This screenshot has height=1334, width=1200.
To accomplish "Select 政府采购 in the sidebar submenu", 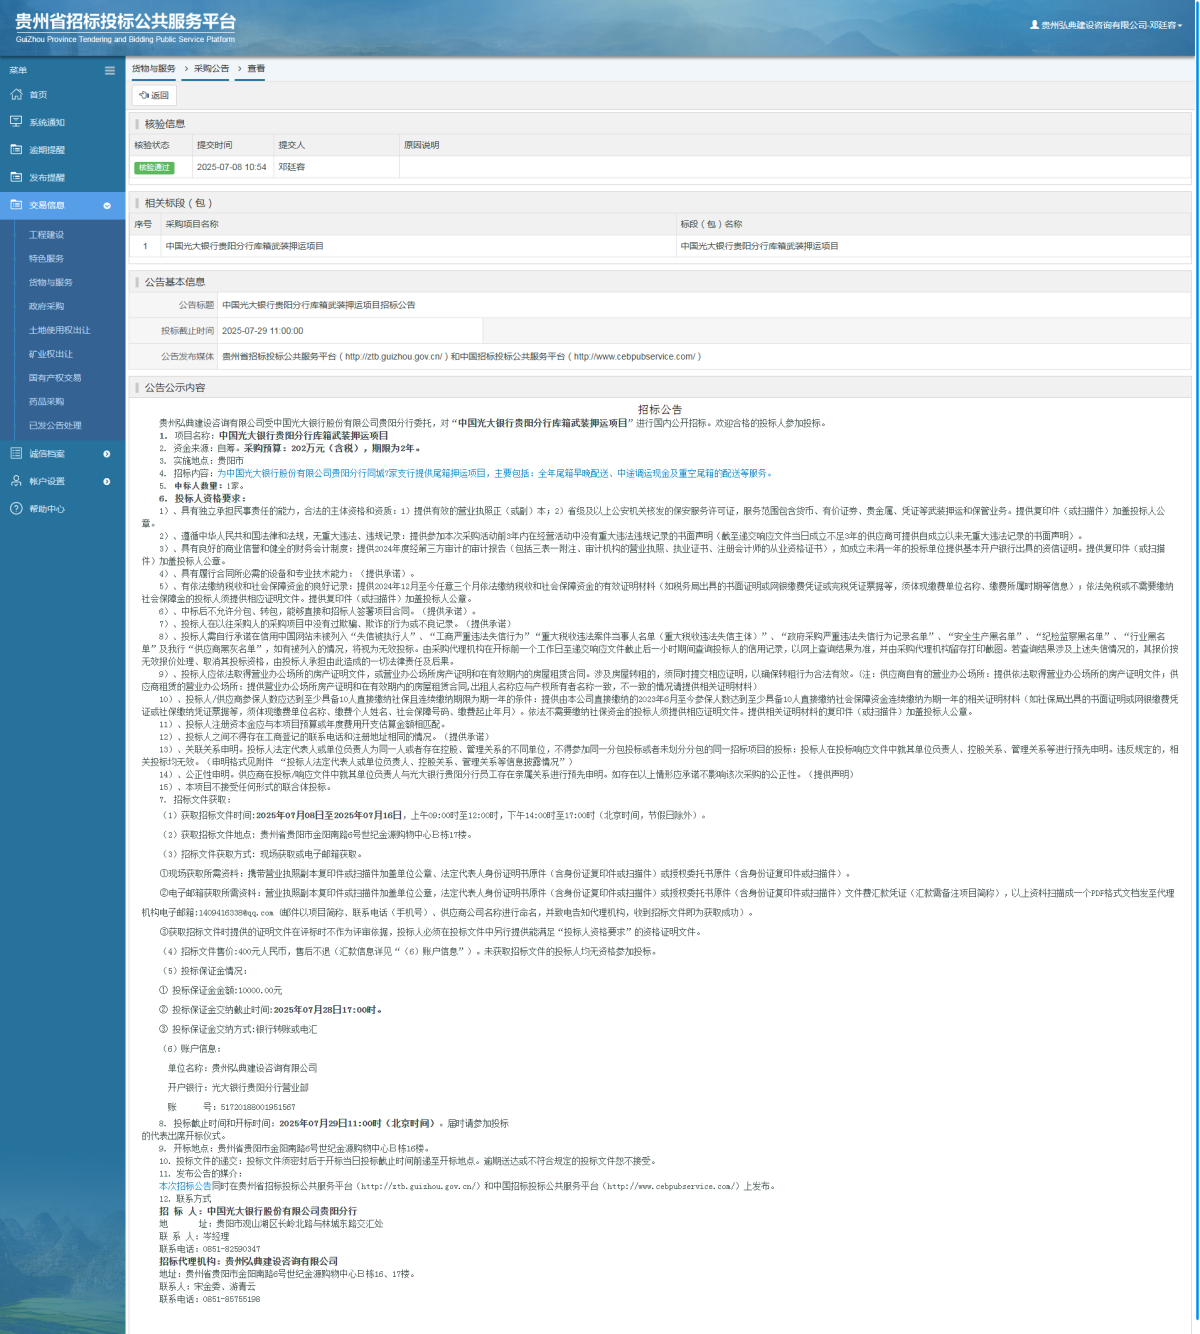I will coord(46,306).
